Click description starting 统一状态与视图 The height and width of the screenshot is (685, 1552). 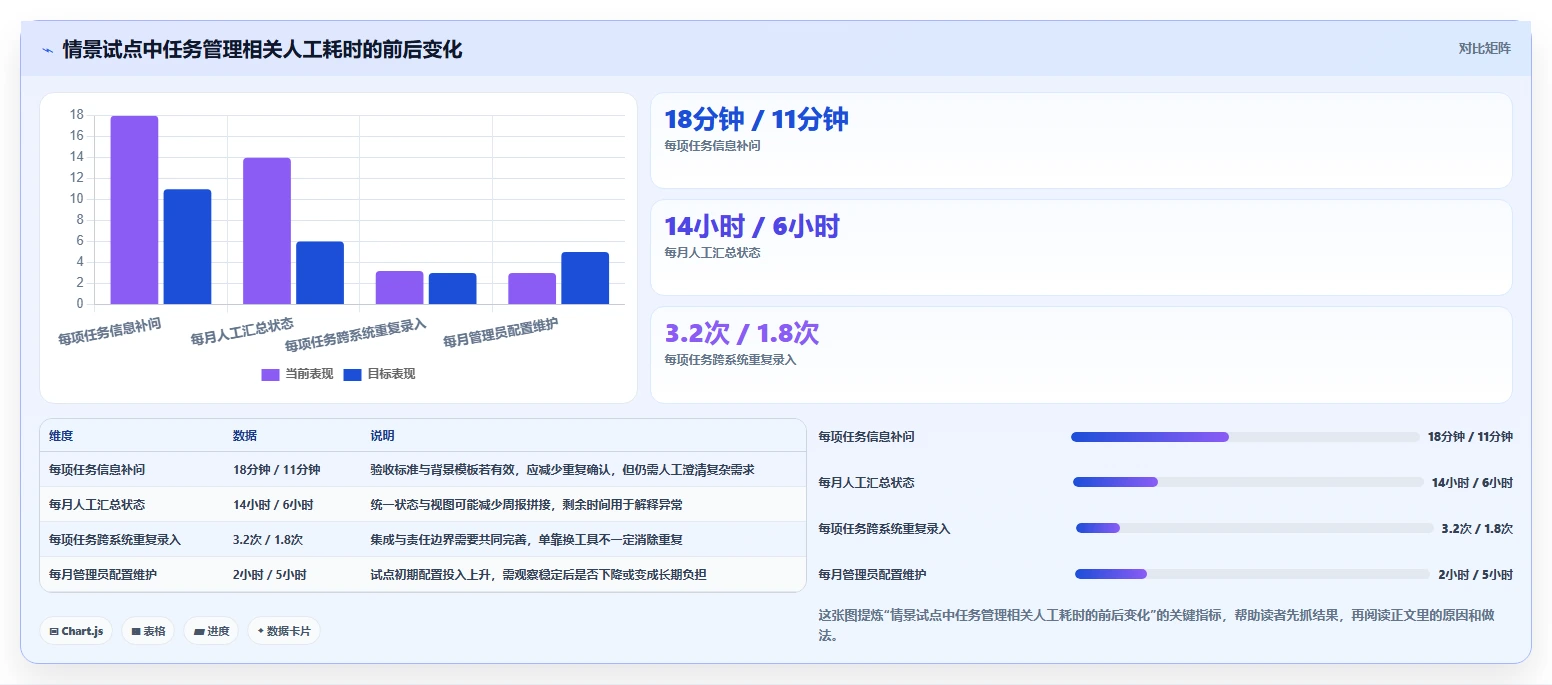[526, 505]
